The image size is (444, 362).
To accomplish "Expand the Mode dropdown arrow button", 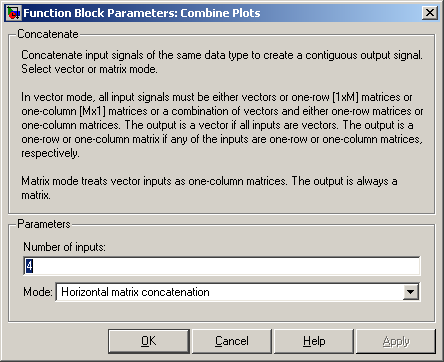I will pyautogui.click(x=410, y=292).
